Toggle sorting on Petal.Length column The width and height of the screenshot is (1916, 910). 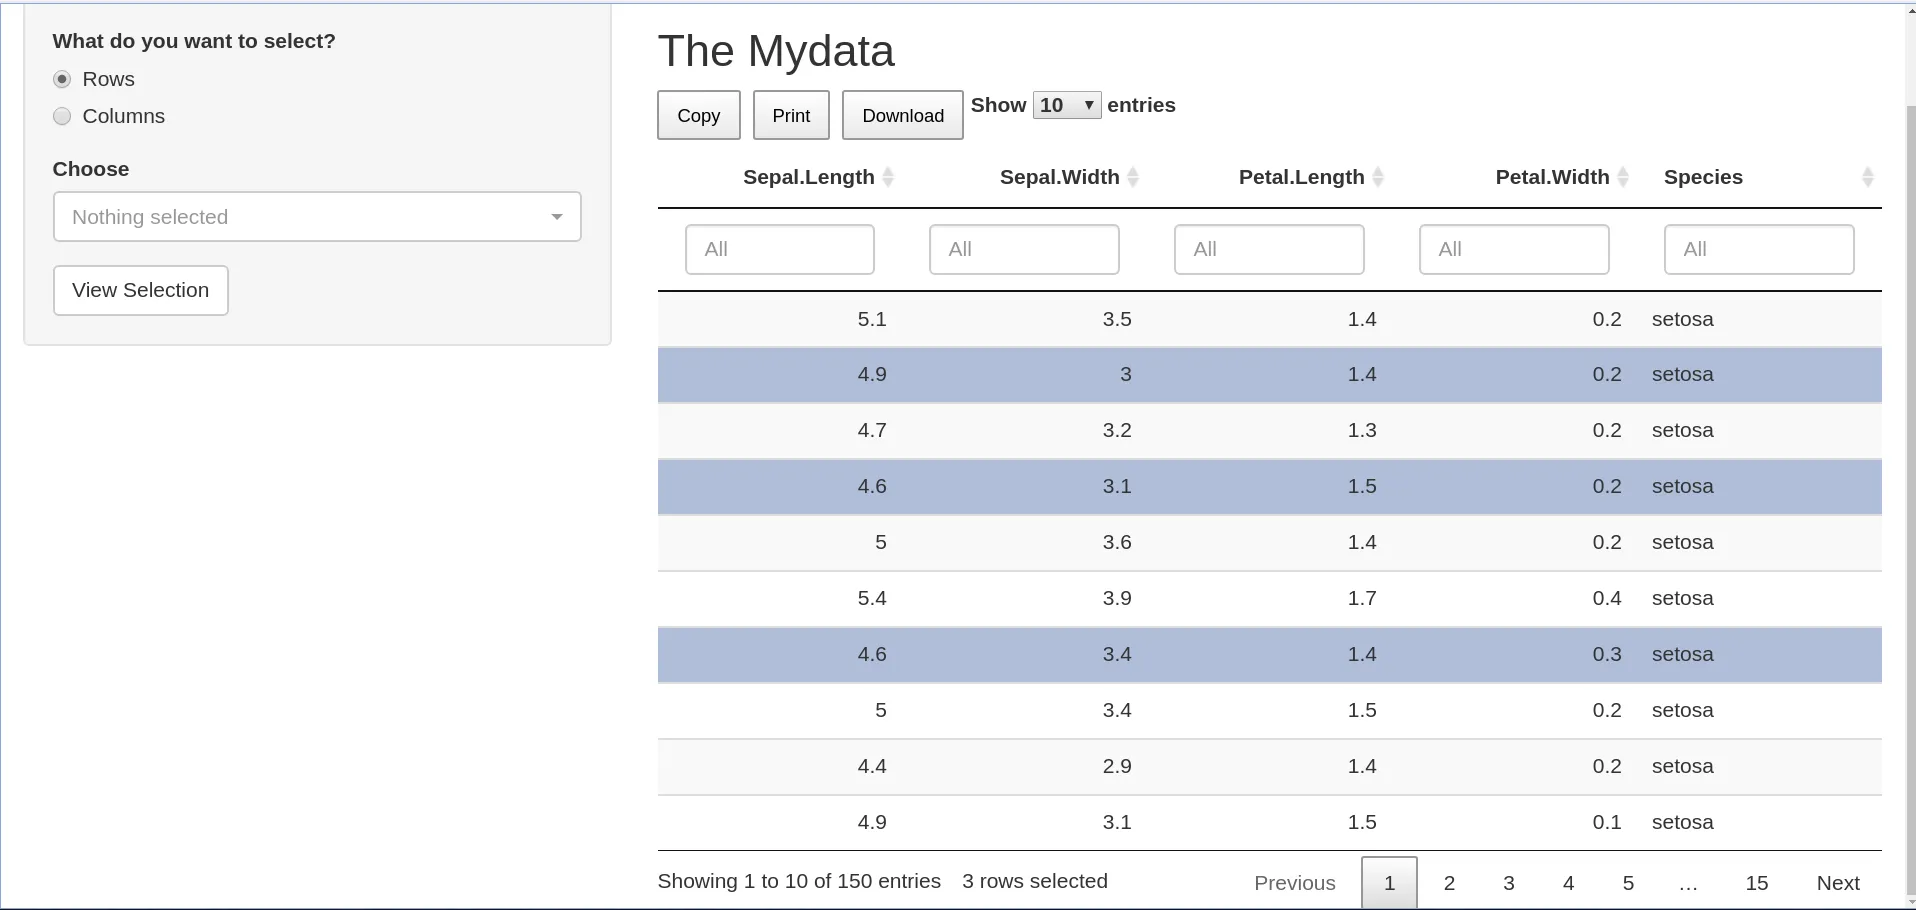pos(1378,178)
